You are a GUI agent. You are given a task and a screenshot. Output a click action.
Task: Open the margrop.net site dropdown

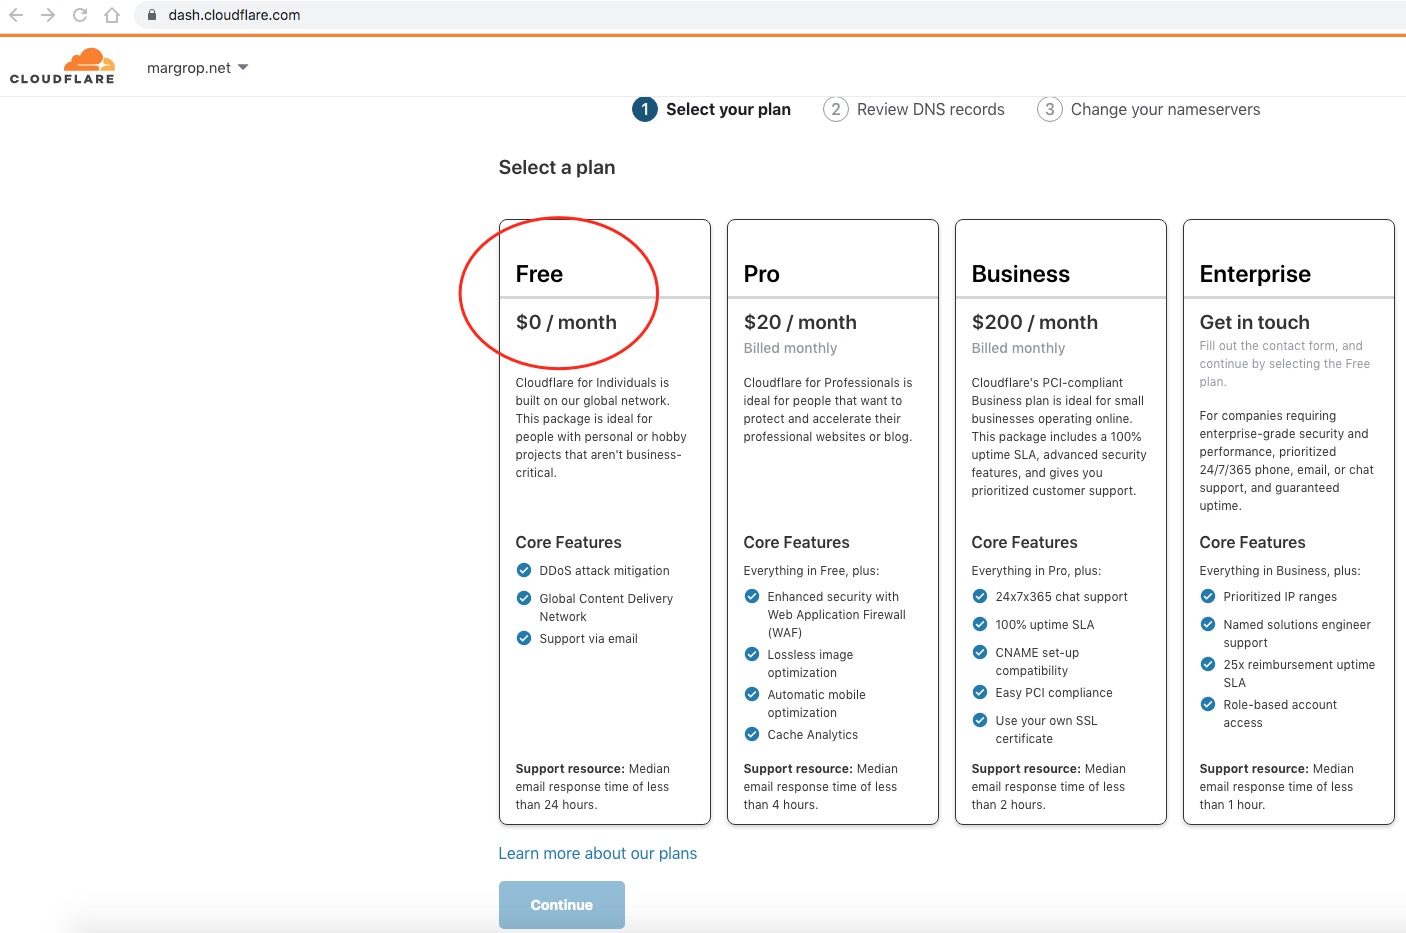[197, 68]
